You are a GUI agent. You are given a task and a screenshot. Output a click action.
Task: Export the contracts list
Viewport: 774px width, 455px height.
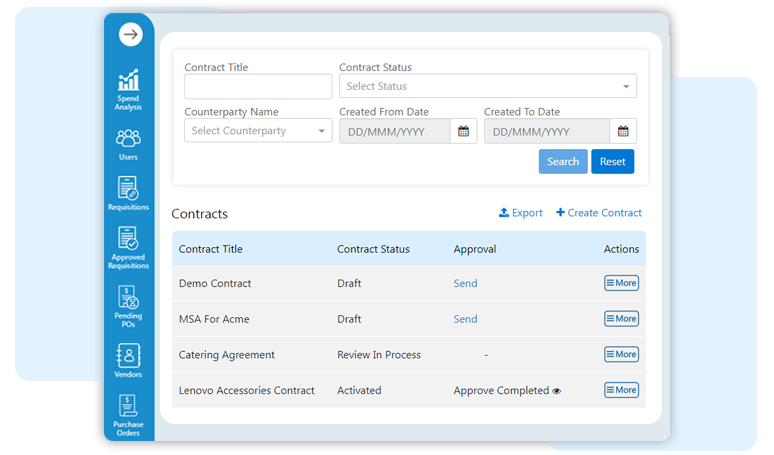tap(520, 213)
